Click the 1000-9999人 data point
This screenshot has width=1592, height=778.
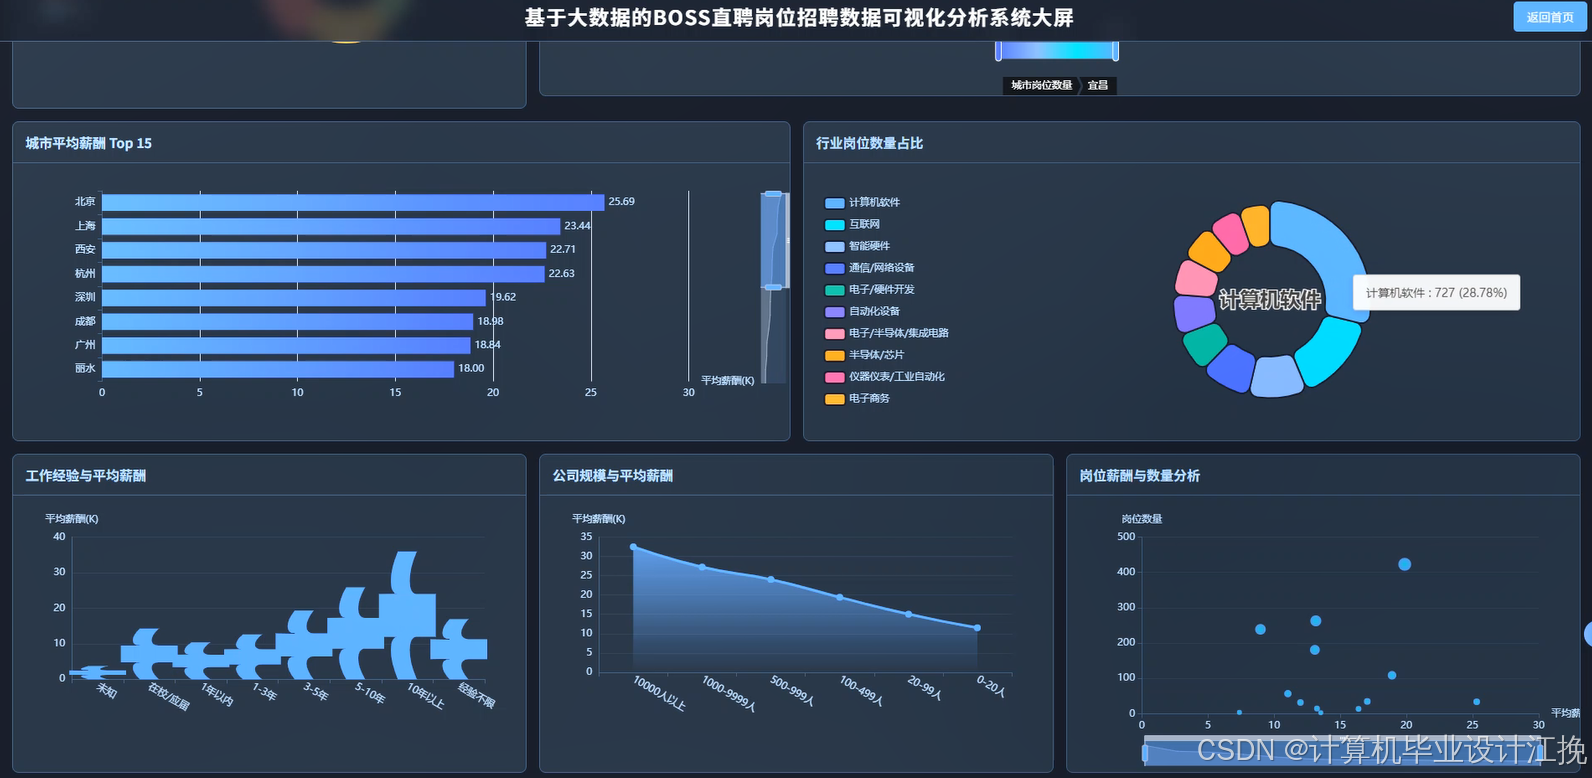[702, 567]
